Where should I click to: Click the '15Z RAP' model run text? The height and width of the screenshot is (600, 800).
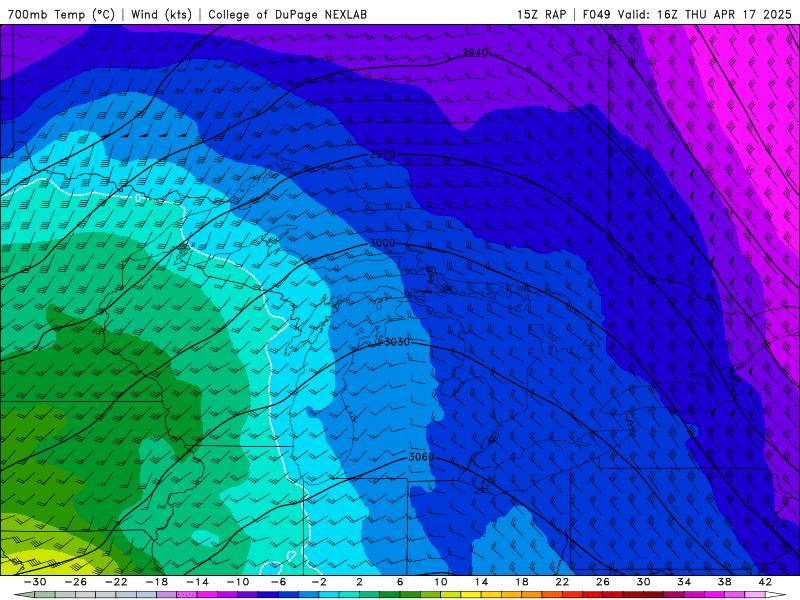(541, 14)
